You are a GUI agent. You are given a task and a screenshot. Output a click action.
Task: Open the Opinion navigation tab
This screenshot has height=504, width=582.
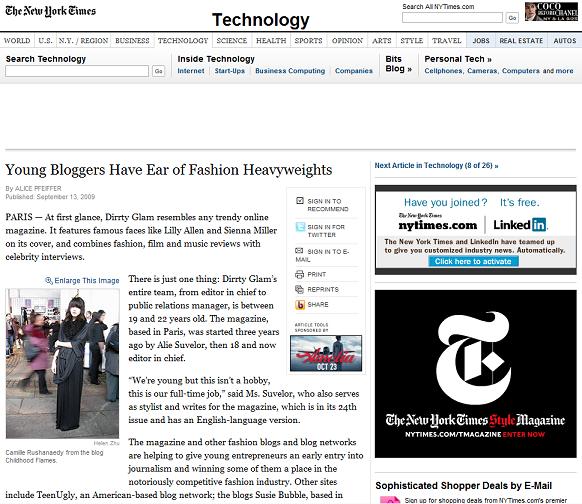point(347,40)
